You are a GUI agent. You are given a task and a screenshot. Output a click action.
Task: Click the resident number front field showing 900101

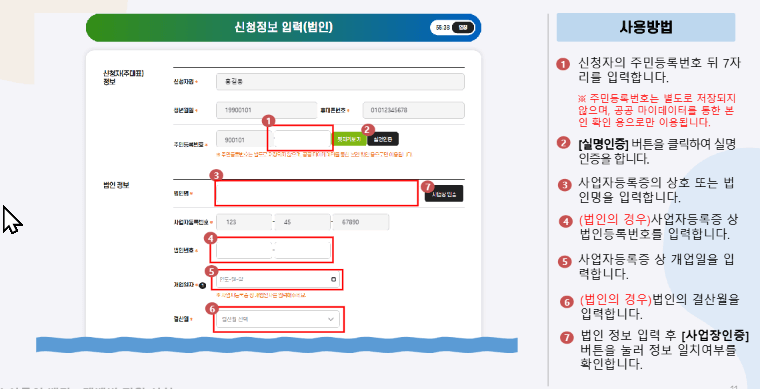click(x=243, y=140)
